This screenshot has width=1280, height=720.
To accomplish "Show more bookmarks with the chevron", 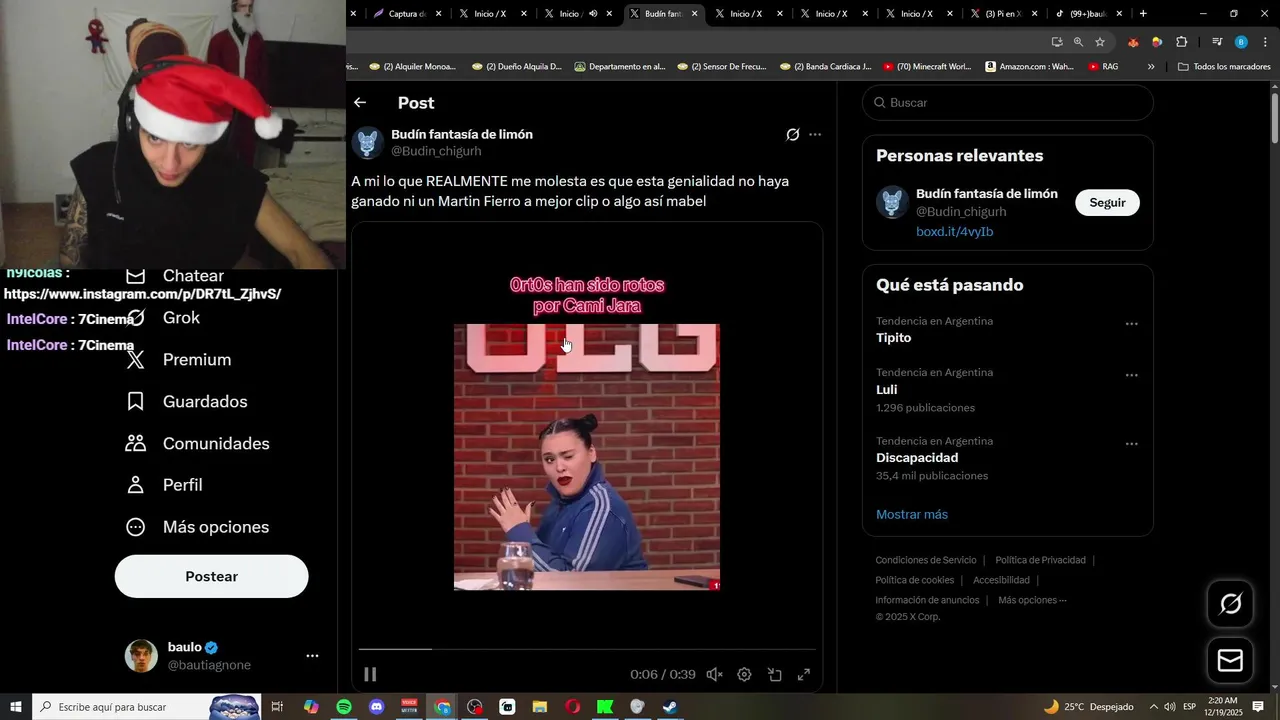I will click(x=1151, y=67).
